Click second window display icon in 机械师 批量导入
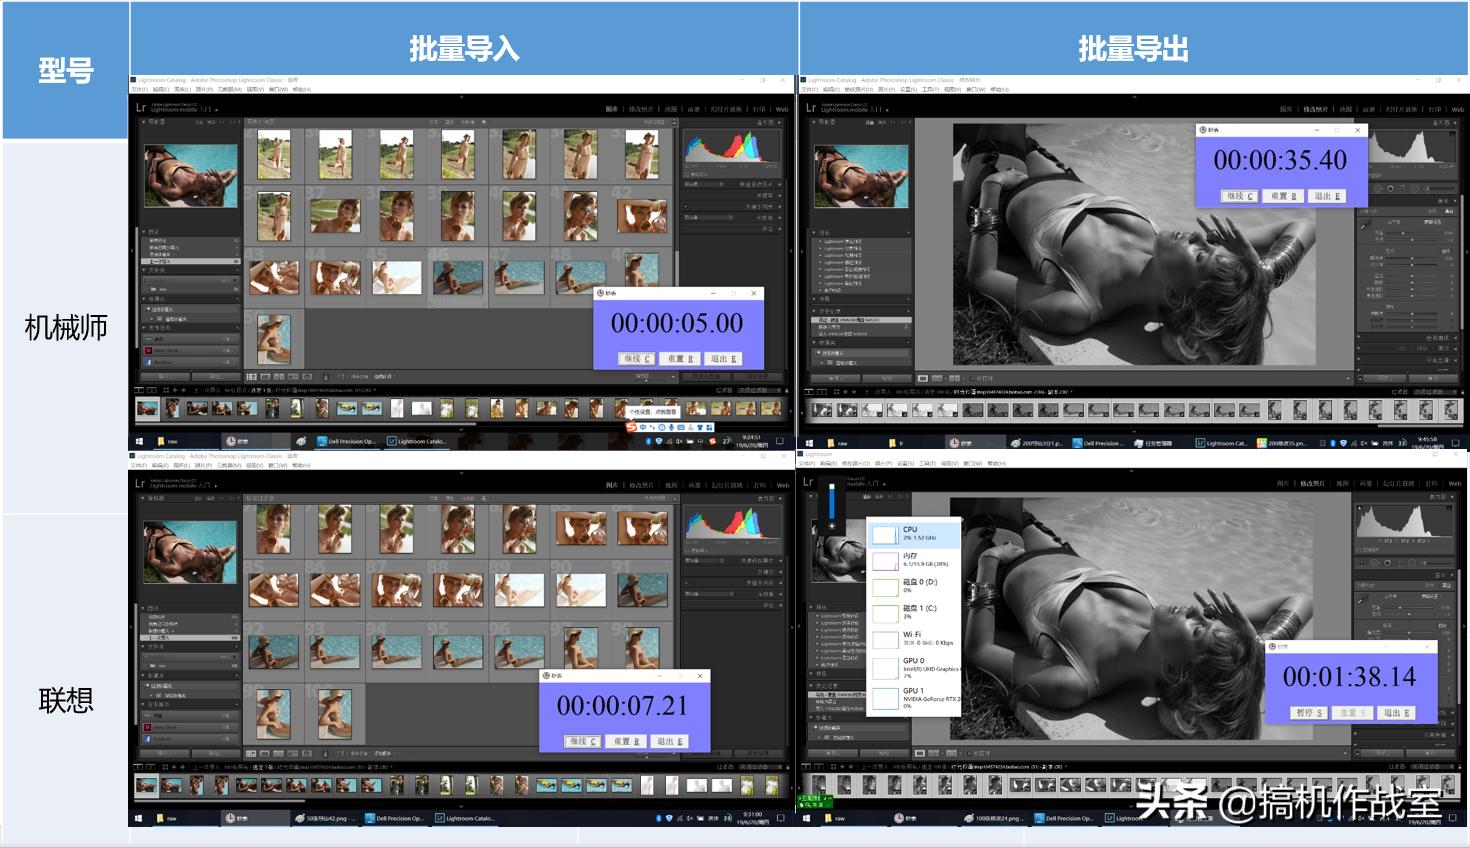The width and height of the screenshot is (1470, 848). tap(151, 389)
